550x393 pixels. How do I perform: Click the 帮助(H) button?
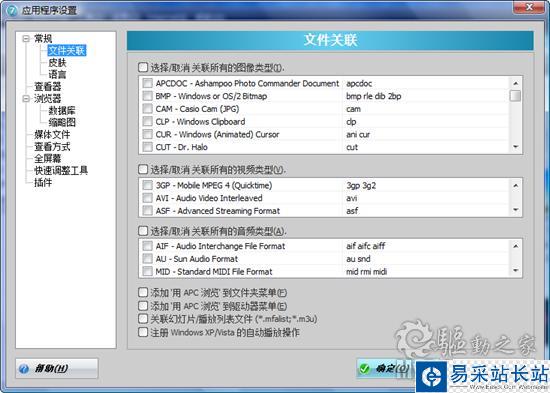(57, 368)
